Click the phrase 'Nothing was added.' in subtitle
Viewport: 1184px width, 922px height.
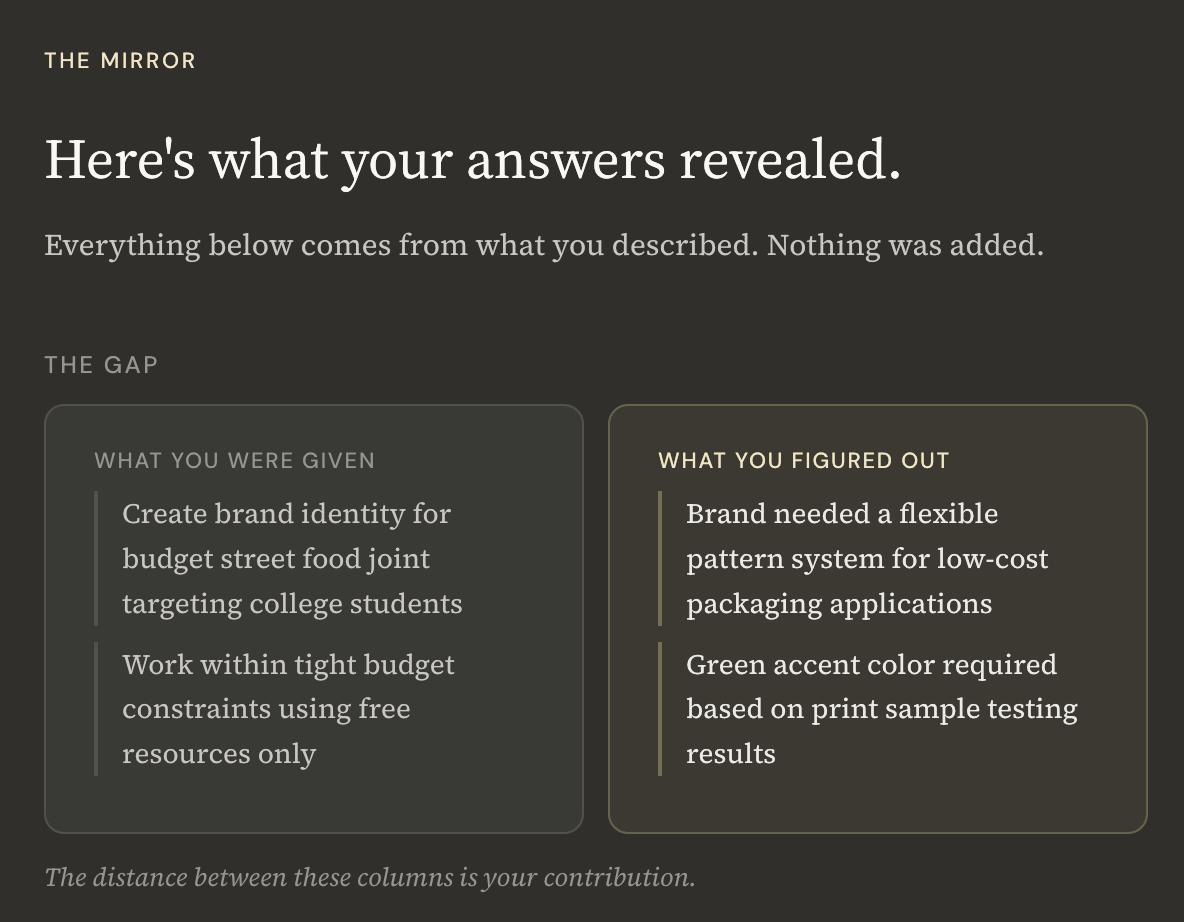905,245
